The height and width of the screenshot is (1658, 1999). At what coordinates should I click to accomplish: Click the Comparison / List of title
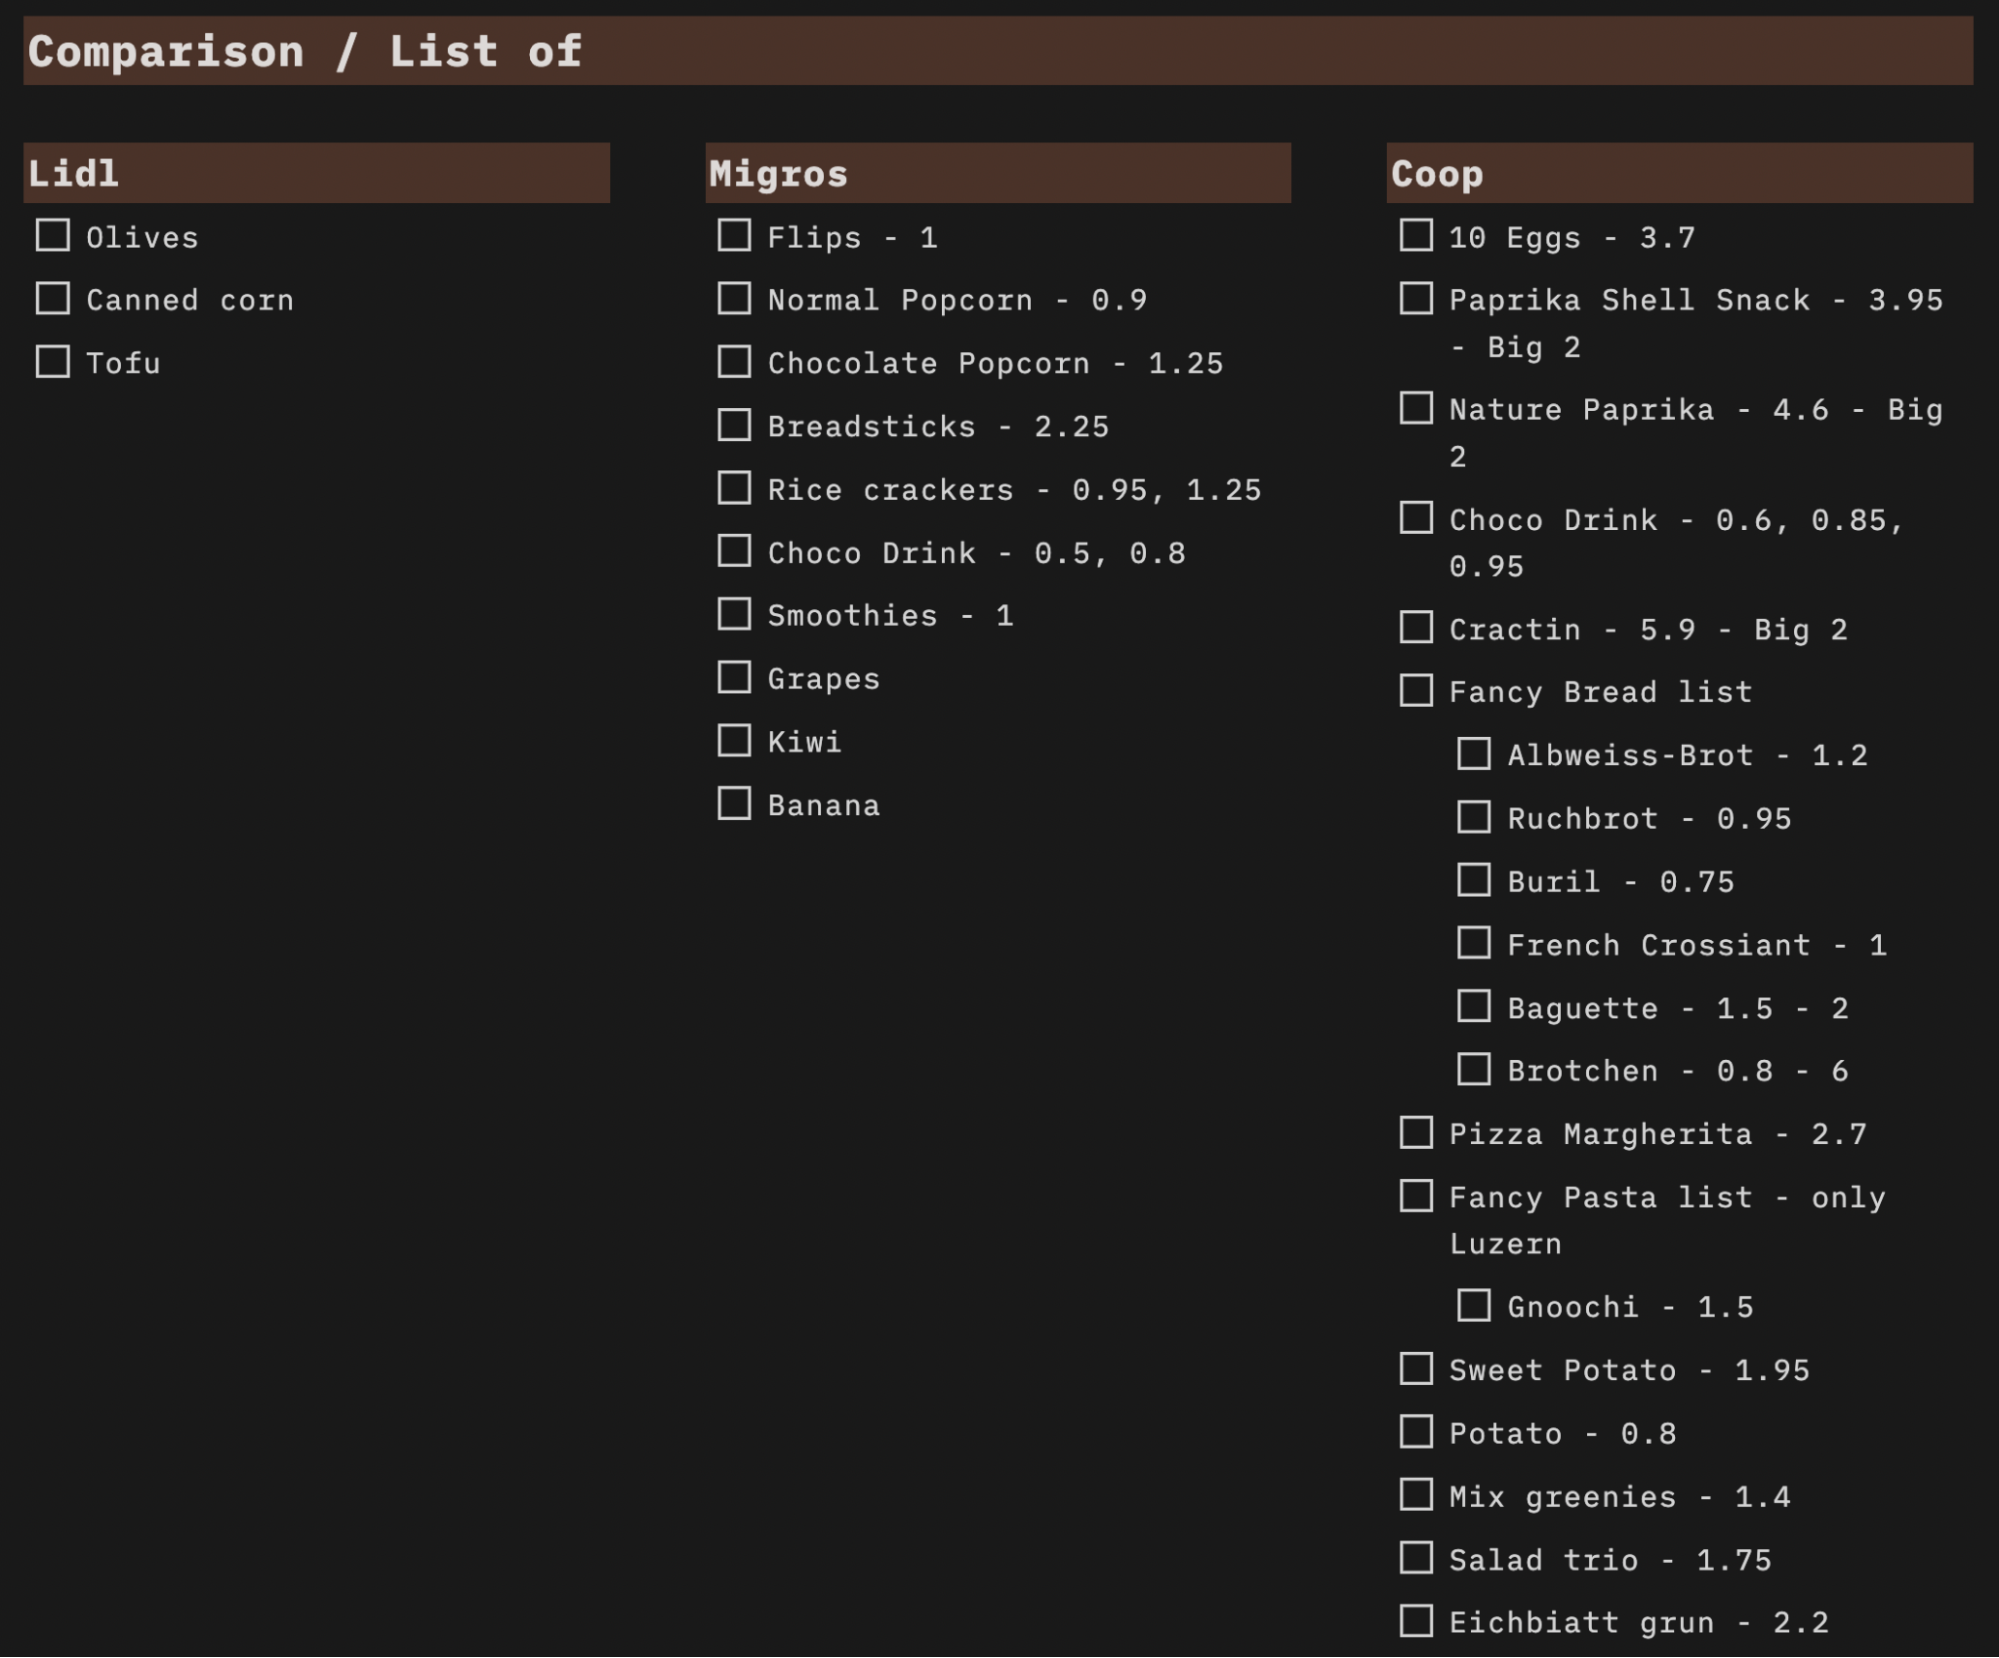click(305, 51)
